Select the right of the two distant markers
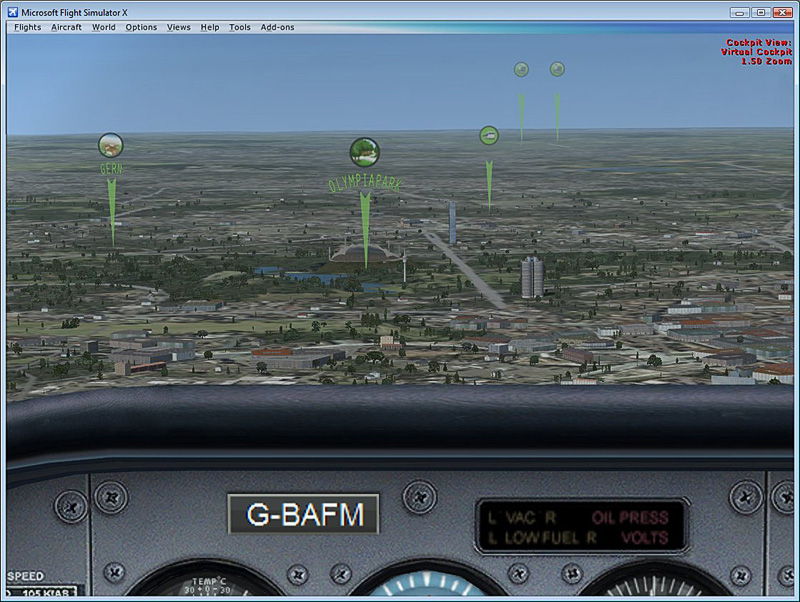Image resolution: width=800 pixels, height=602 pixels. [x=557, y=69]
